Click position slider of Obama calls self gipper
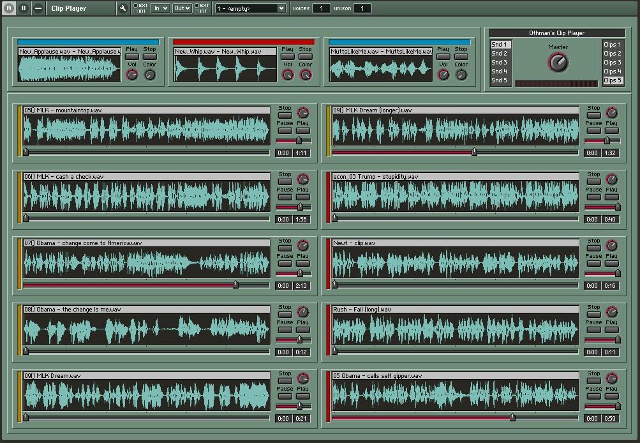The width and height of the screenshot is (640, 443). [456, 418]
